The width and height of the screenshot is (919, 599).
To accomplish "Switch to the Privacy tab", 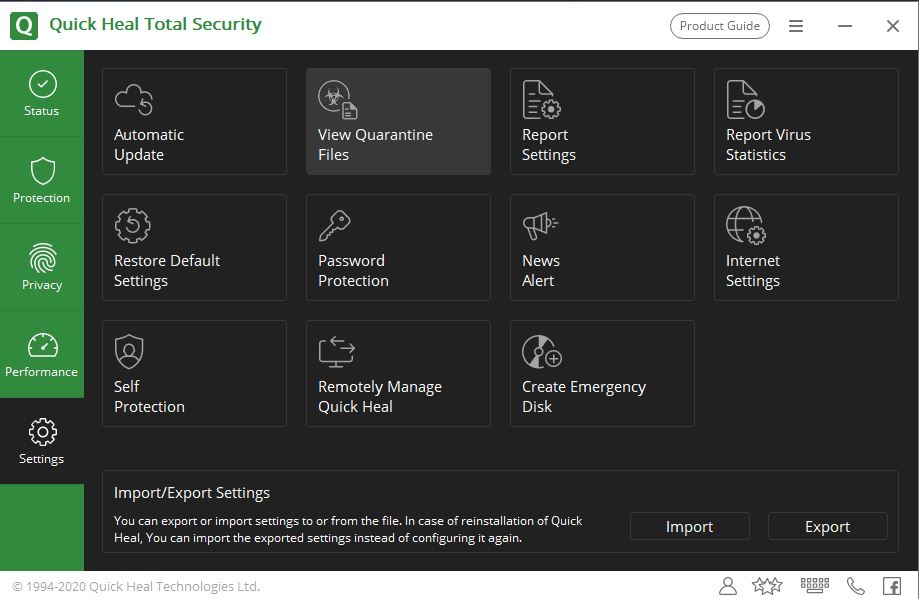I will click(x=42, y=267).
